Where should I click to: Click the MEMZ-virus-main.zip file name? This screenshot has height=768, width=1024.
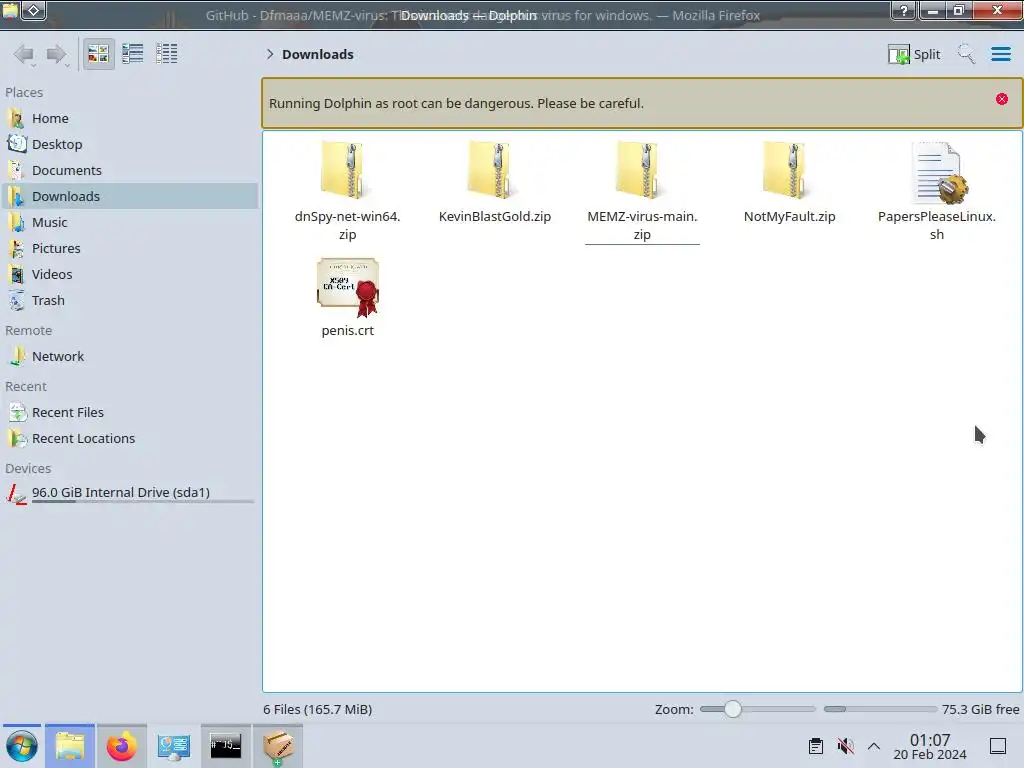coord(642,225)
